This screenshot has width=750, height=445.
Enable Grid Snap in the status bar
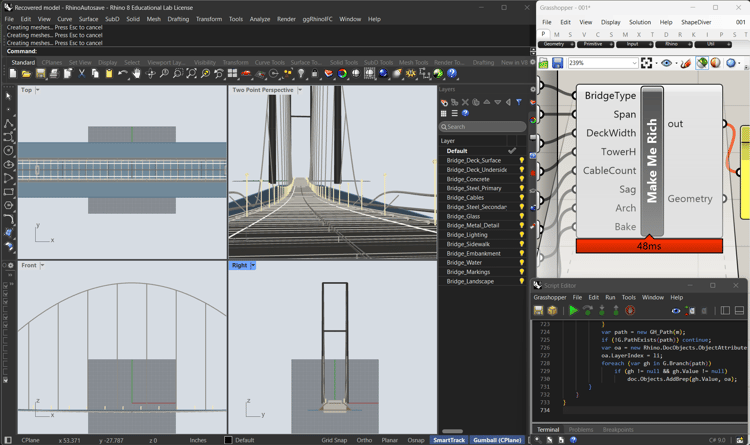[x=333, y=440]
